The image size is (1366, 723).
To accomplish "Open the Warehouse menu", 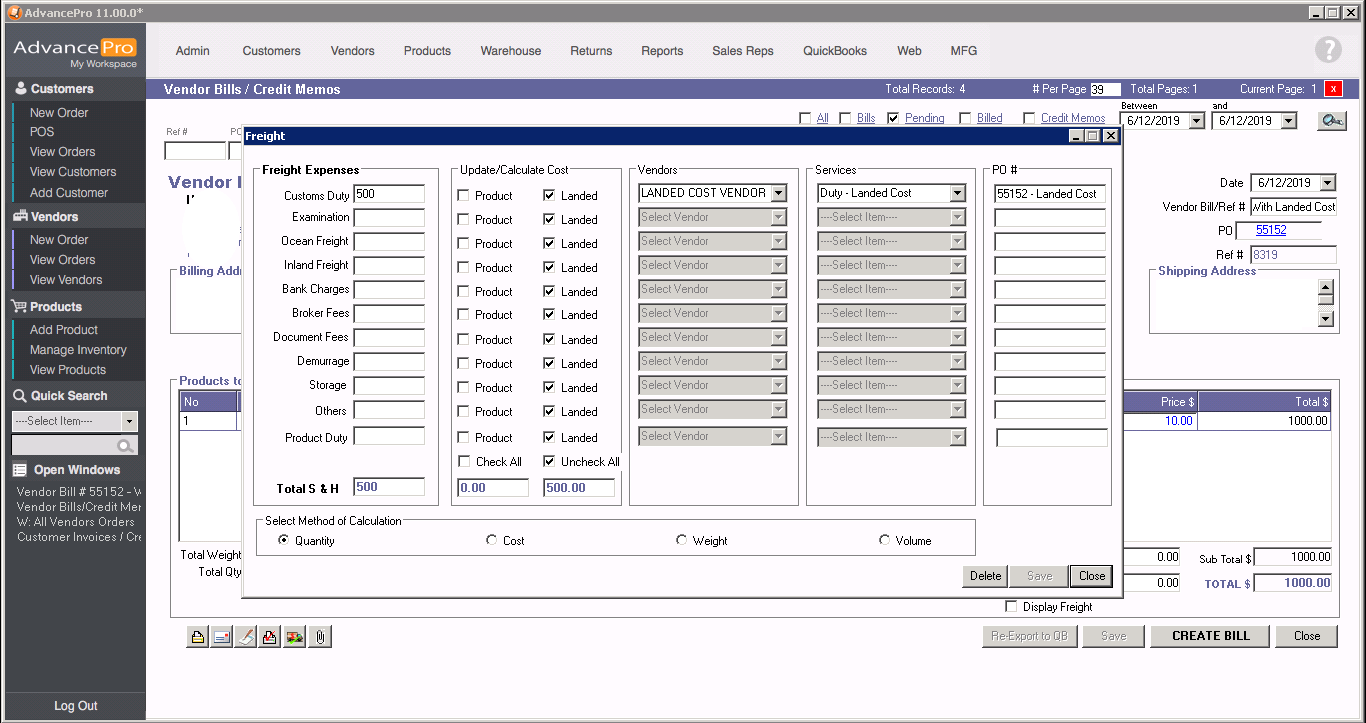I will (510, 51).
